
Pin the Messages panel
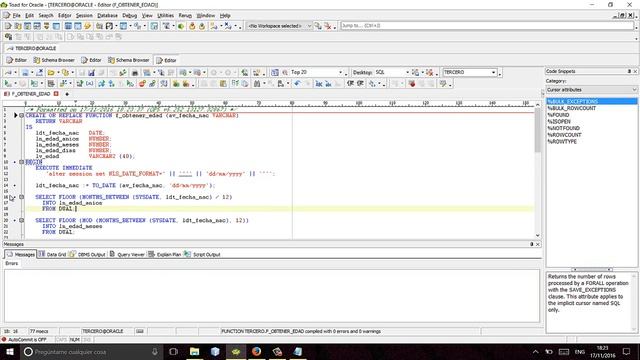[531, 244]
